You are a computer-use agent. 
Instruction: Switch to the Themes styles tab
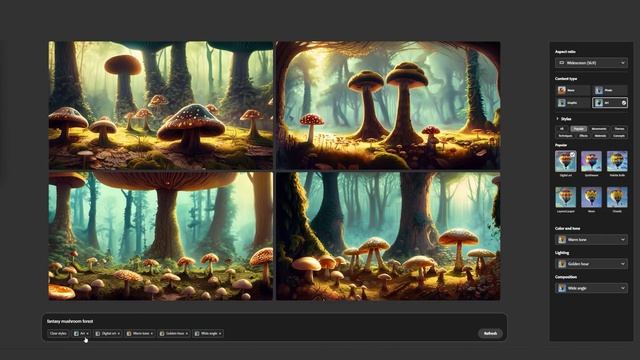point(619,129)
